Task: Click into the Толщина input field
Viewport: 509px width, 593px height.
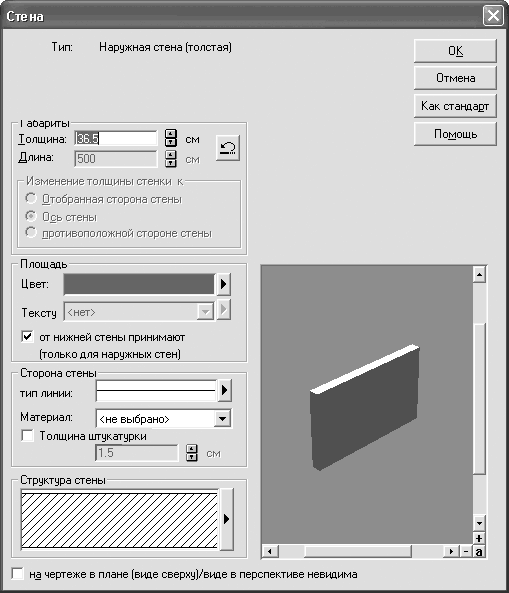Action: tap(116, 138)
